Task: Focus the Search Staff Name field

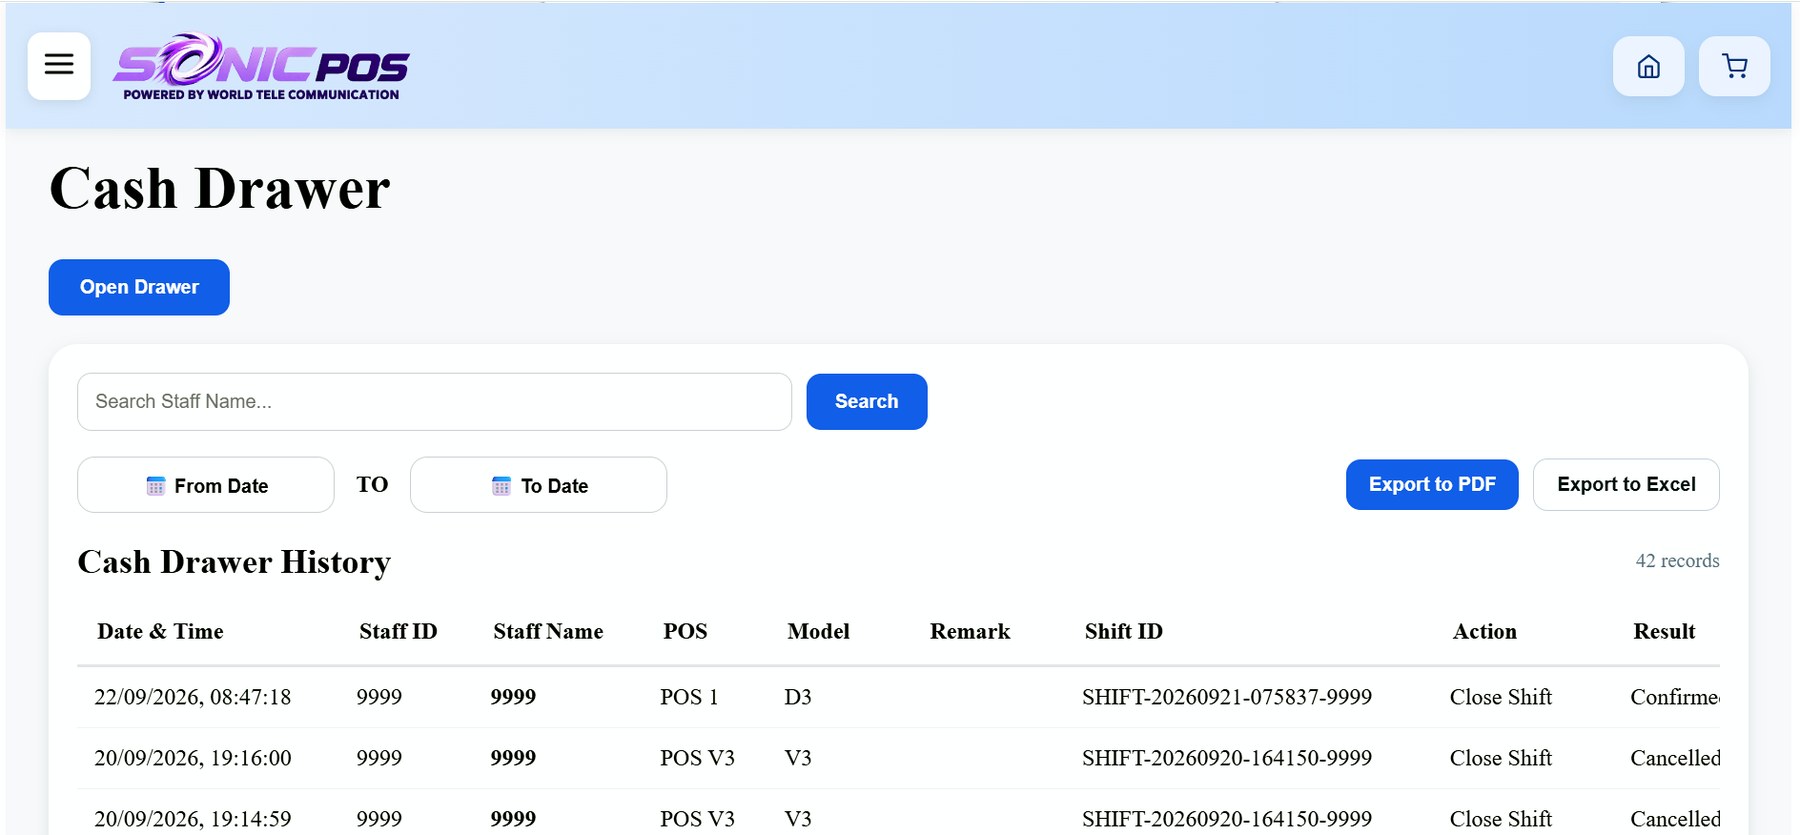Action: point(434,402)
